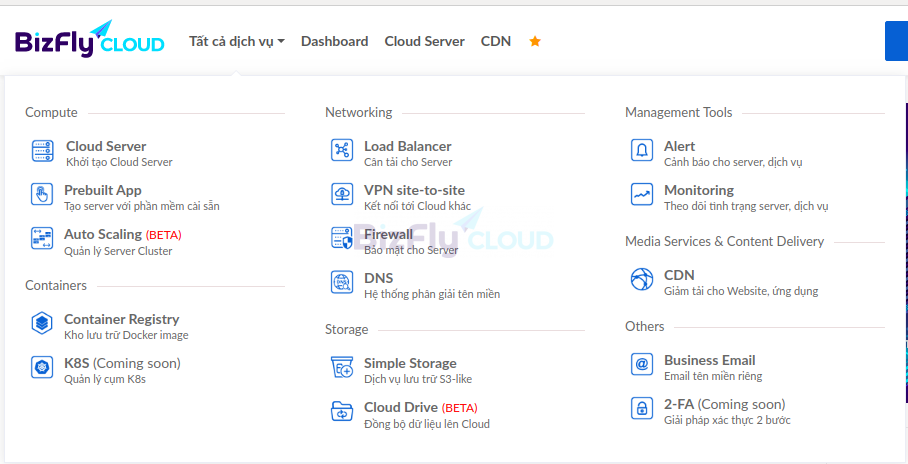
Task: Click the Networking section heading
Action: pos(358,112)
